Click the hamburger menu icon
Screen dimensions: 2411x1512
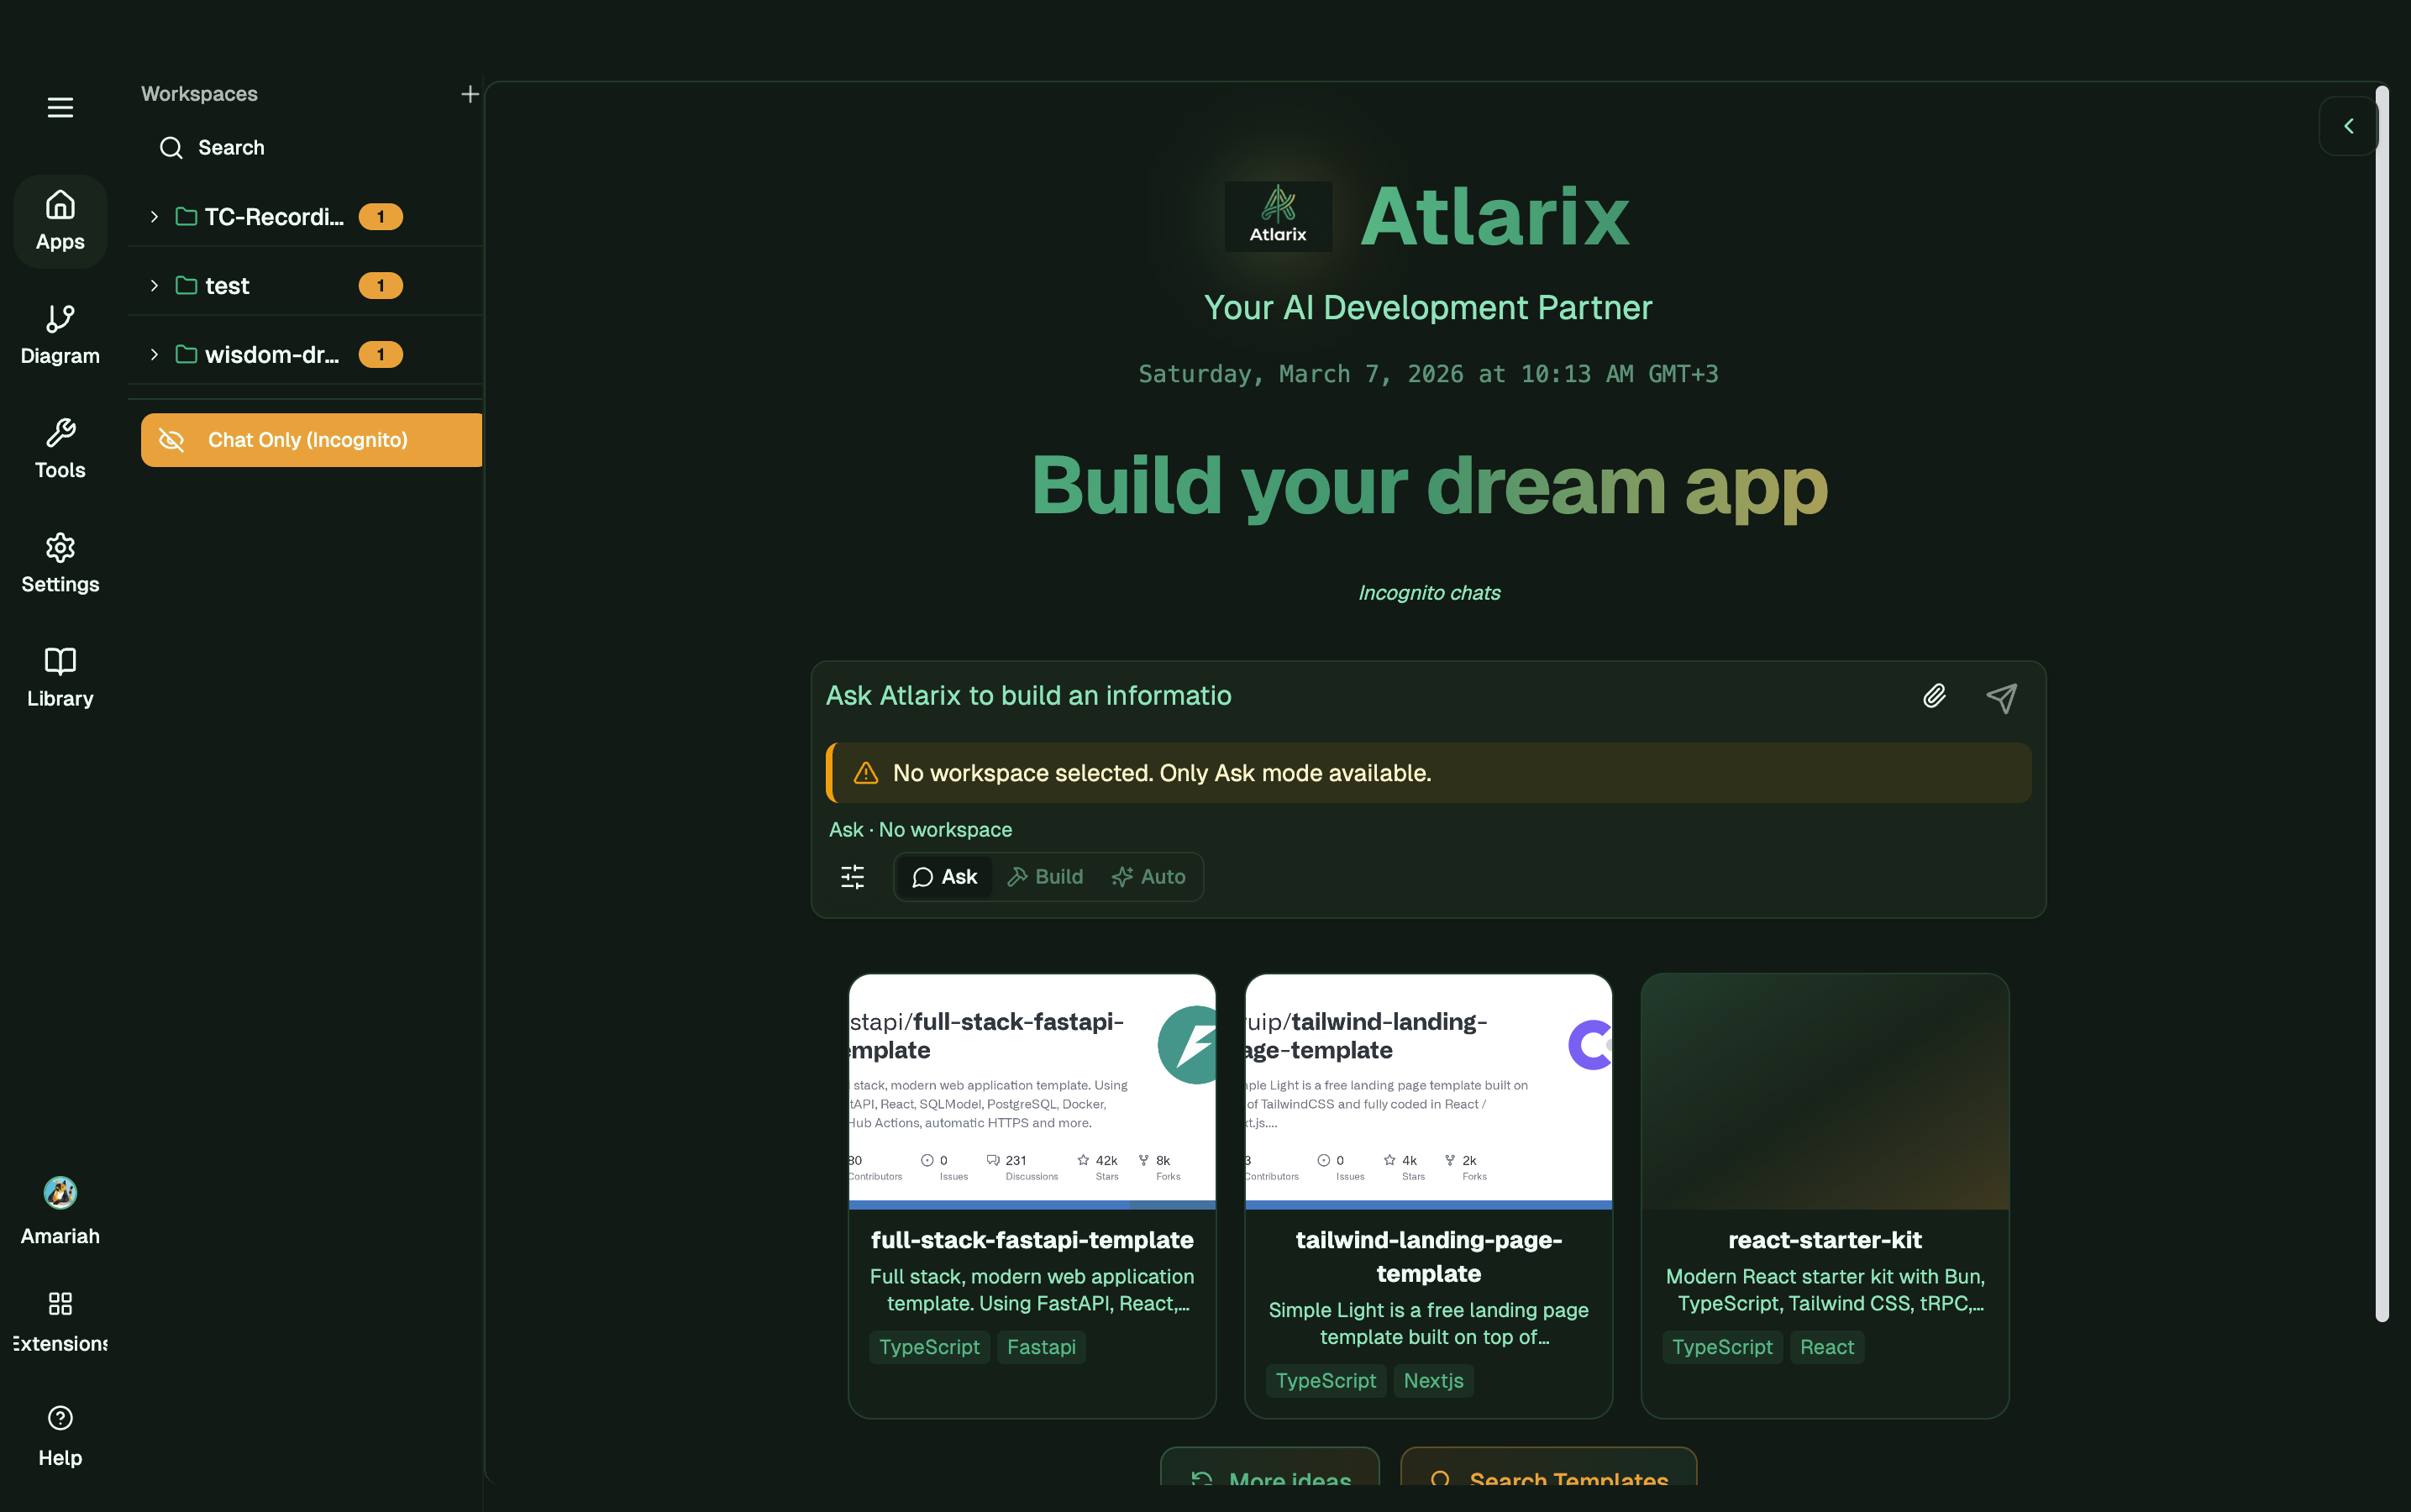point(60,107)
